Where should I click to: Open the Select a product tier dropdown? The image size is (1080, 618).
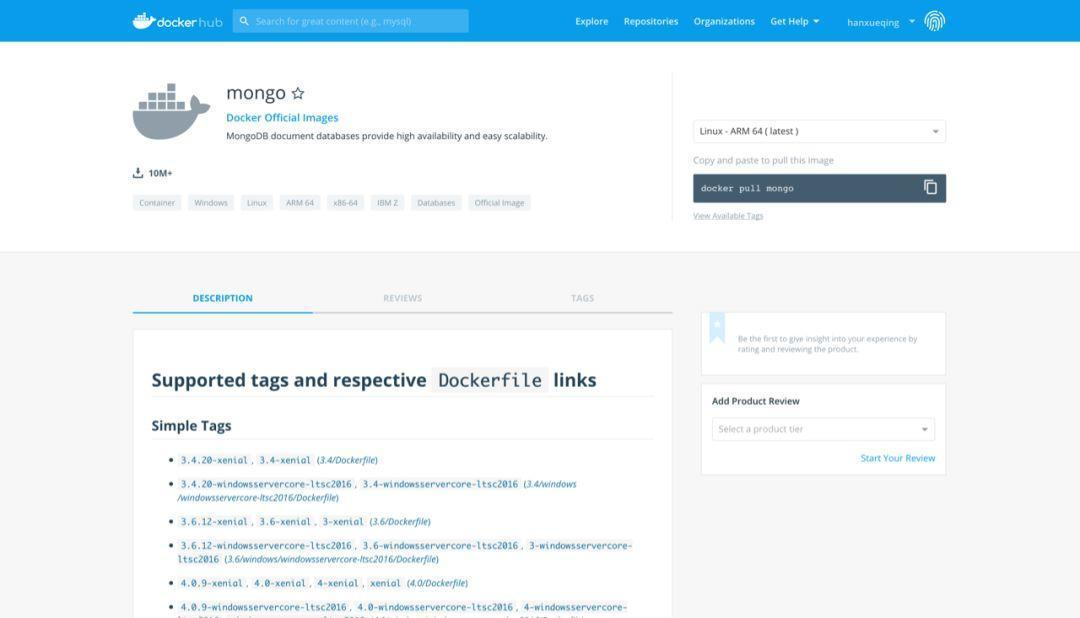click(x=823, y=429)
